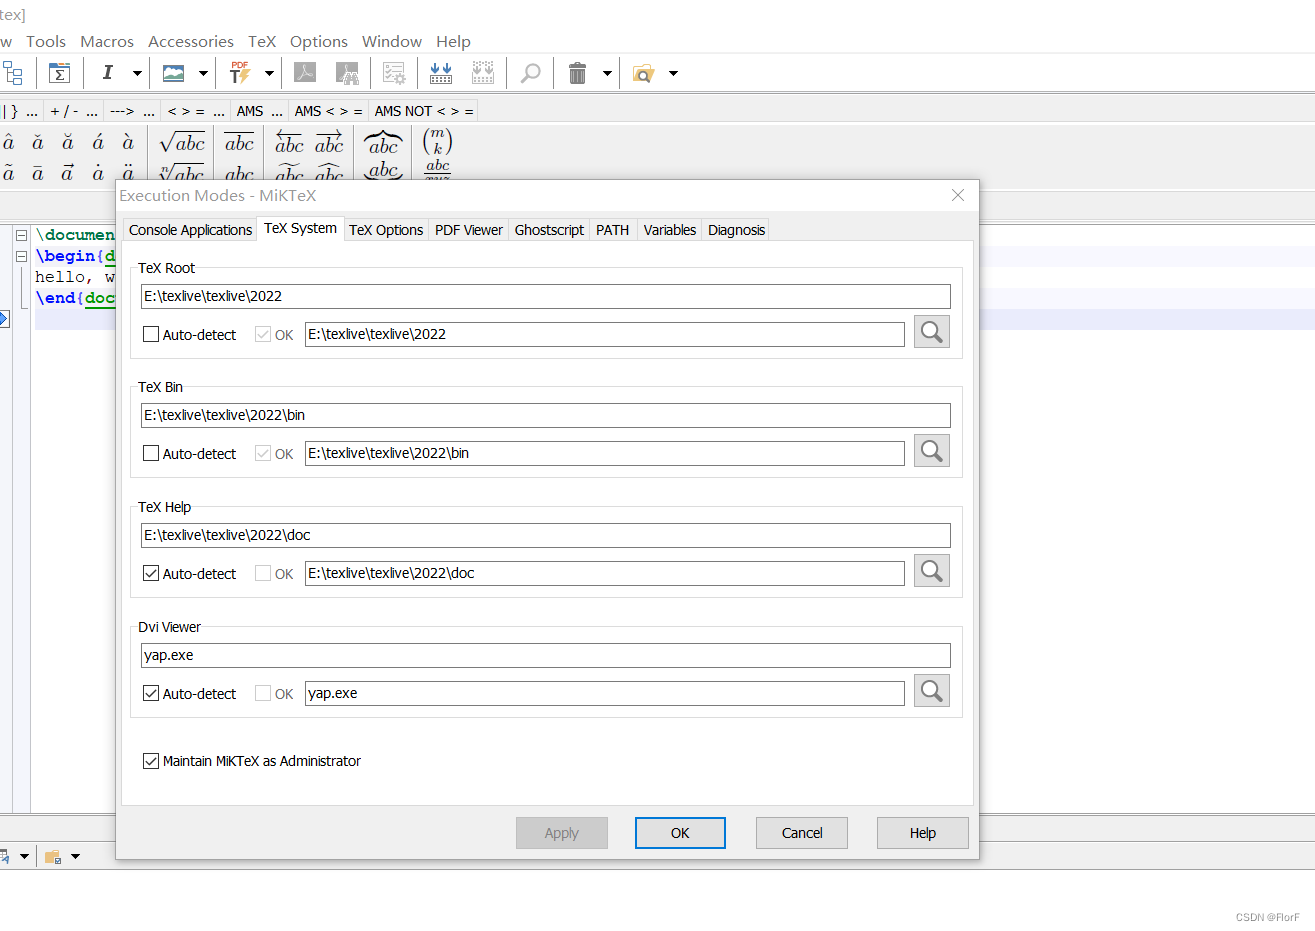
Task: Open dropdown arrow next to picture icon
Action: click(x=203, y=73)
